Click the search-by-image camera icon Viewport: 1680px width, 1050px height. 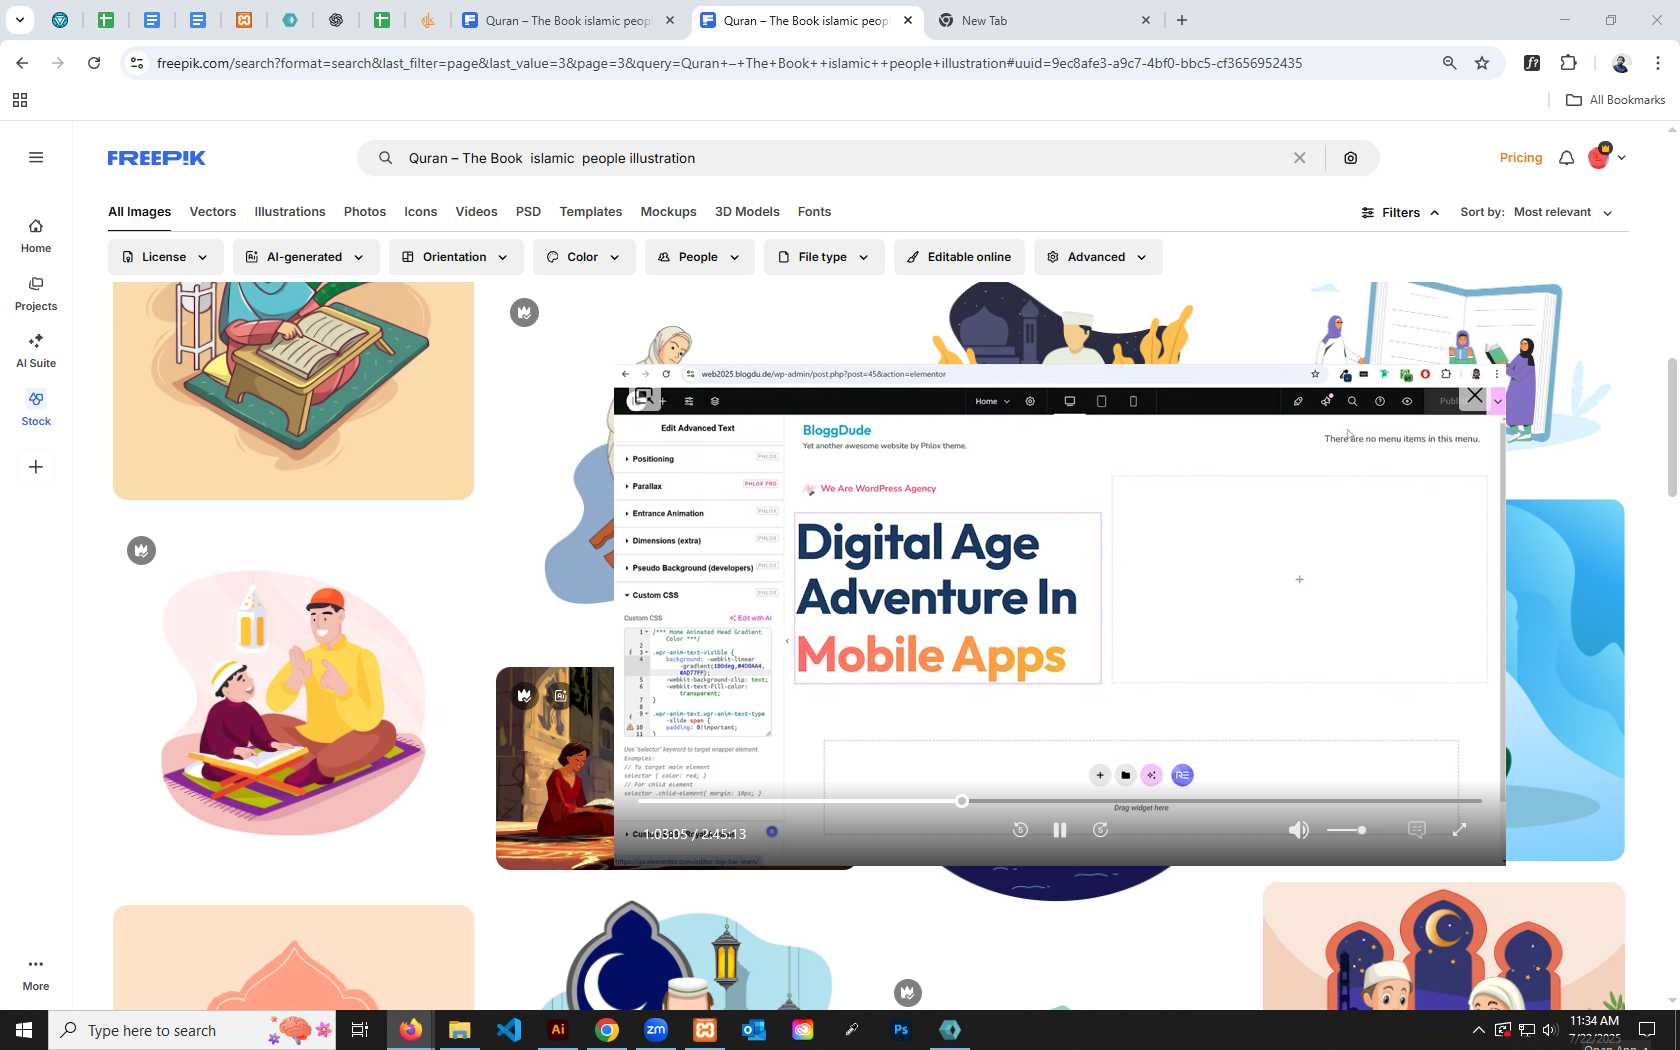tap(1350, 158)
